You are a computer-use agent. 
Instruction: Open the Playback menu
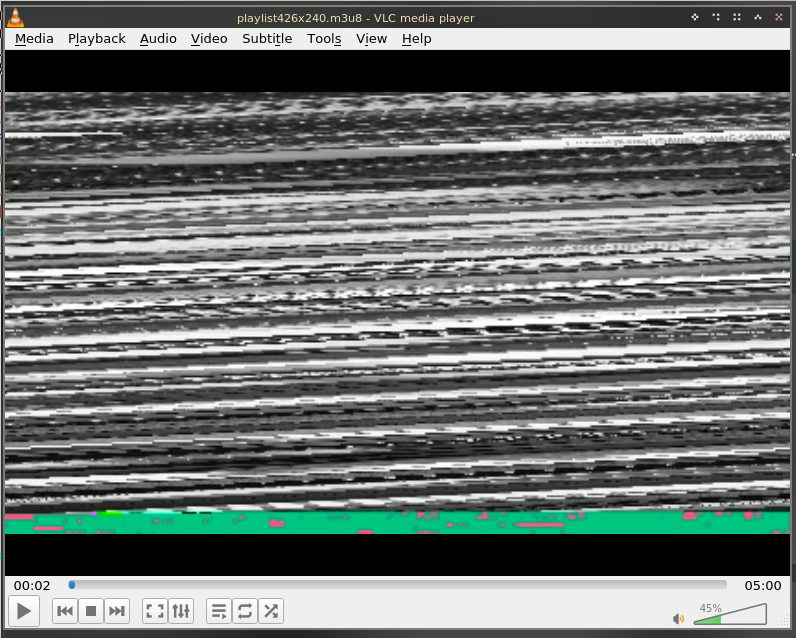click(x=96, y=39)
